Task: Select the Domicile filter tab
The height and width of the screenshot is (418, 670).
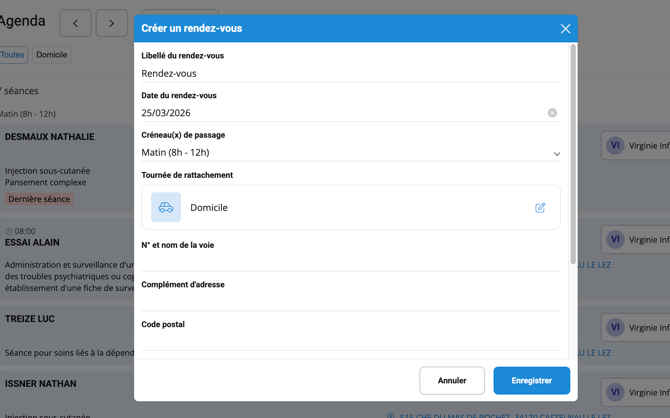Action: tap(52, 55)
